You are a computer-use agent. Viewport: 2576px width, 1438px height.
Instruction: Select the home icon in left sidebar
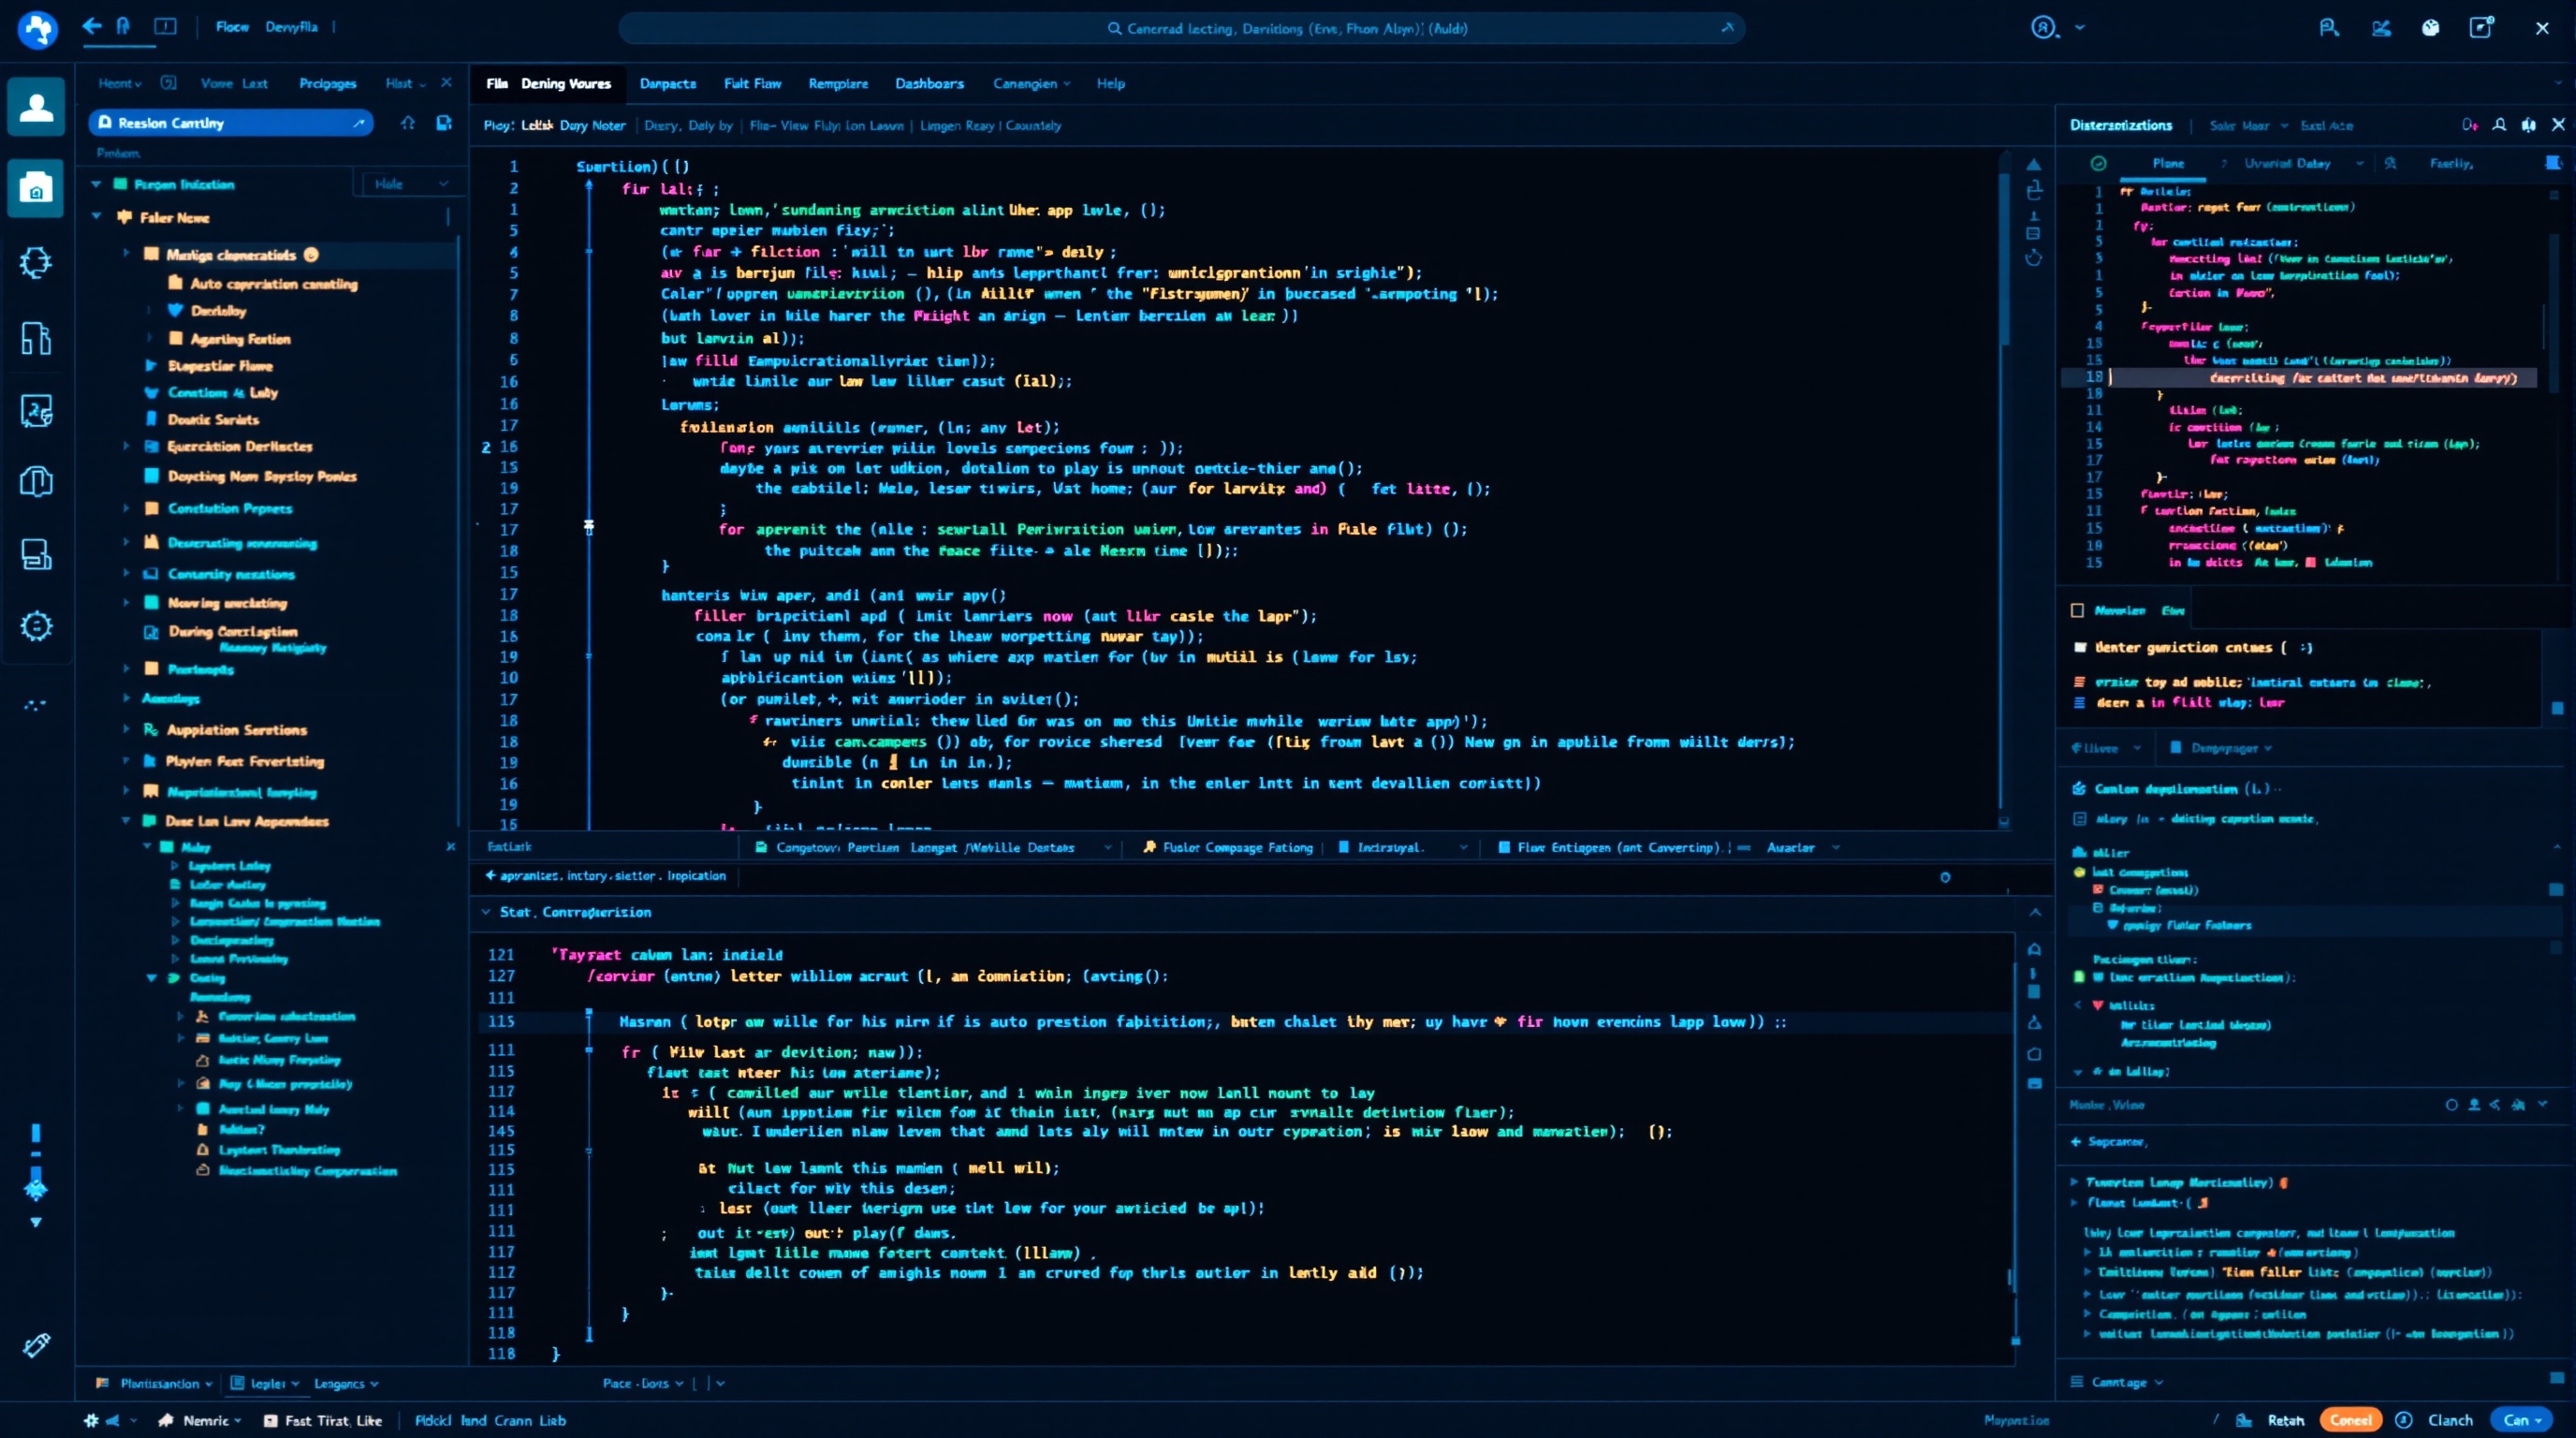coord(36,188)
